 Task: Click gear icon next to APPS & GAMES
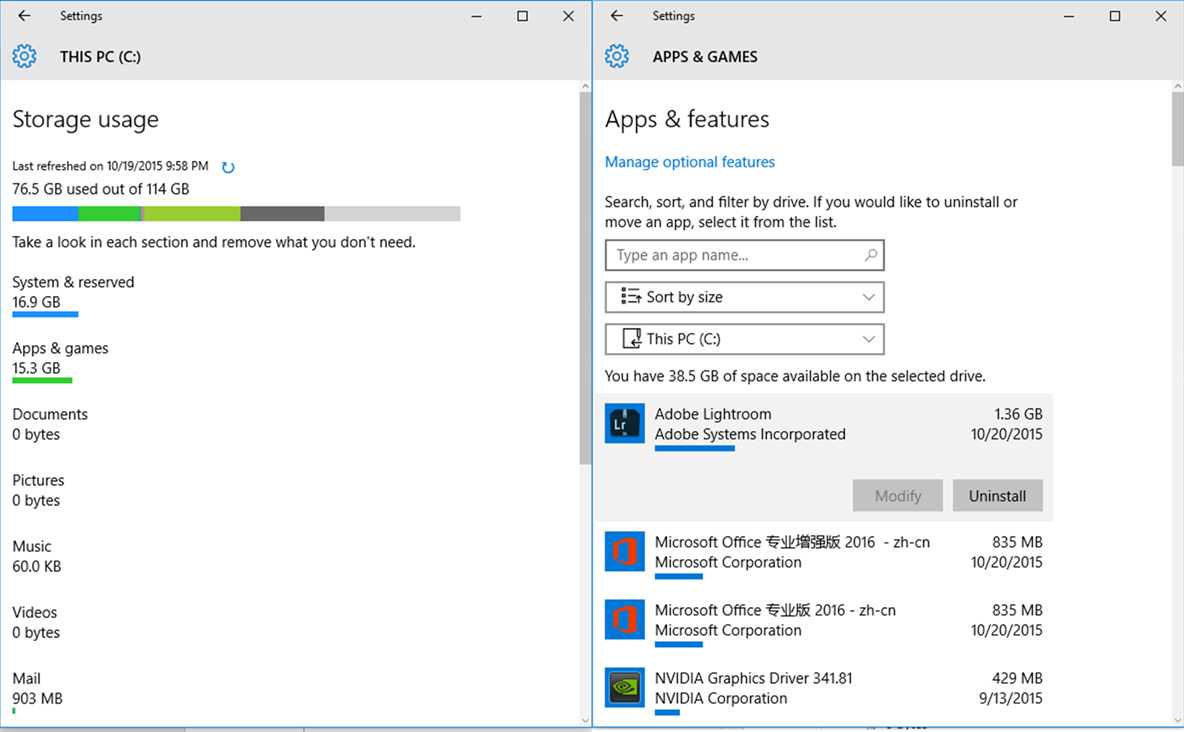coord(617,56)
